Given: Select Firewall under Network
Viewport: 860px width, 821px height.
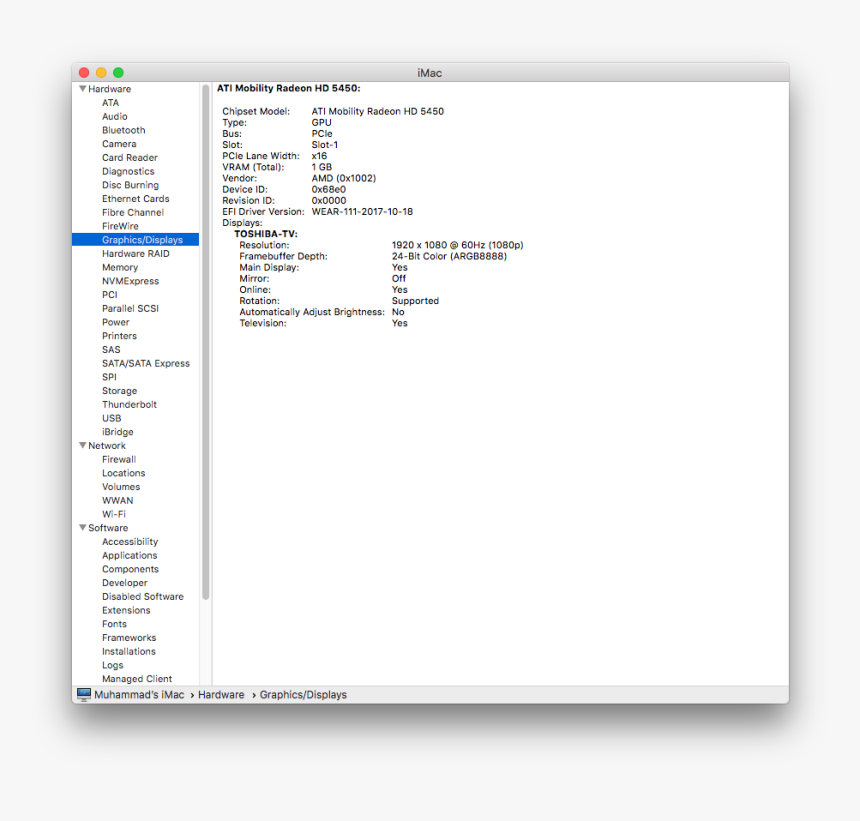Looking at the screenshot, I should (x=118, y=459).
